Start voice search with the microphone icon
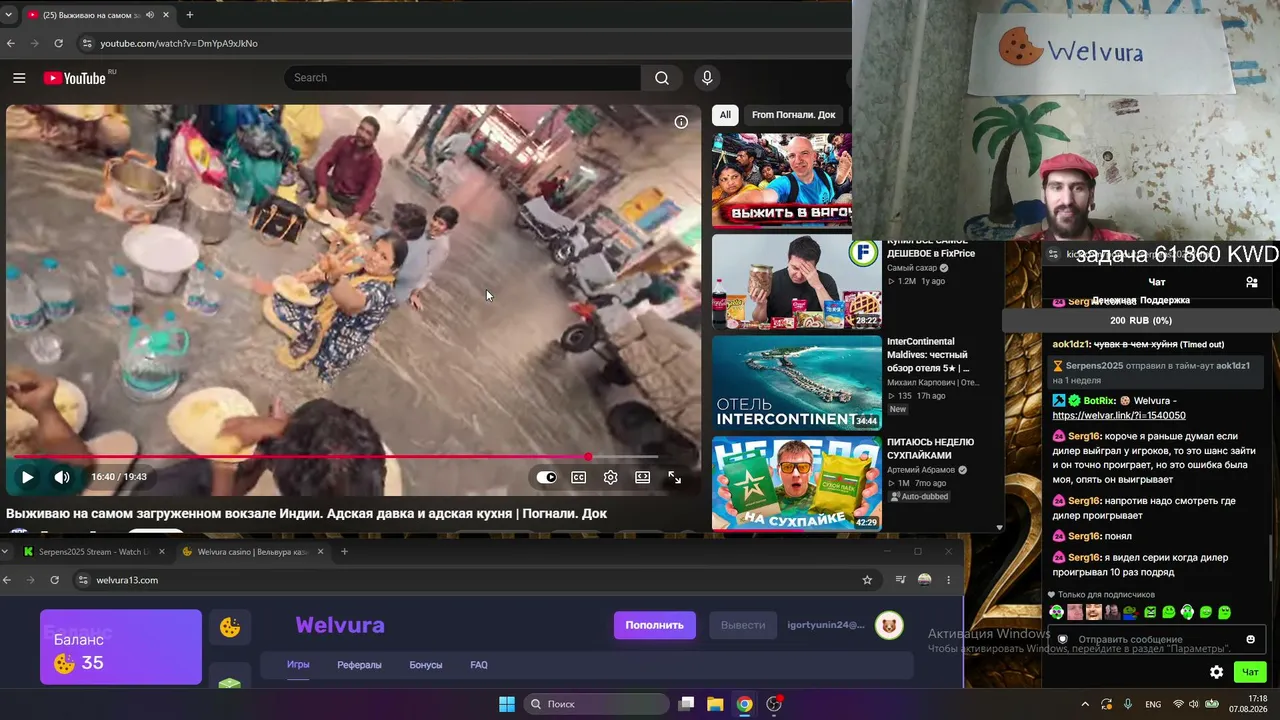The height and width of the screenshot is (720, 1280). [x=707, y=78]
